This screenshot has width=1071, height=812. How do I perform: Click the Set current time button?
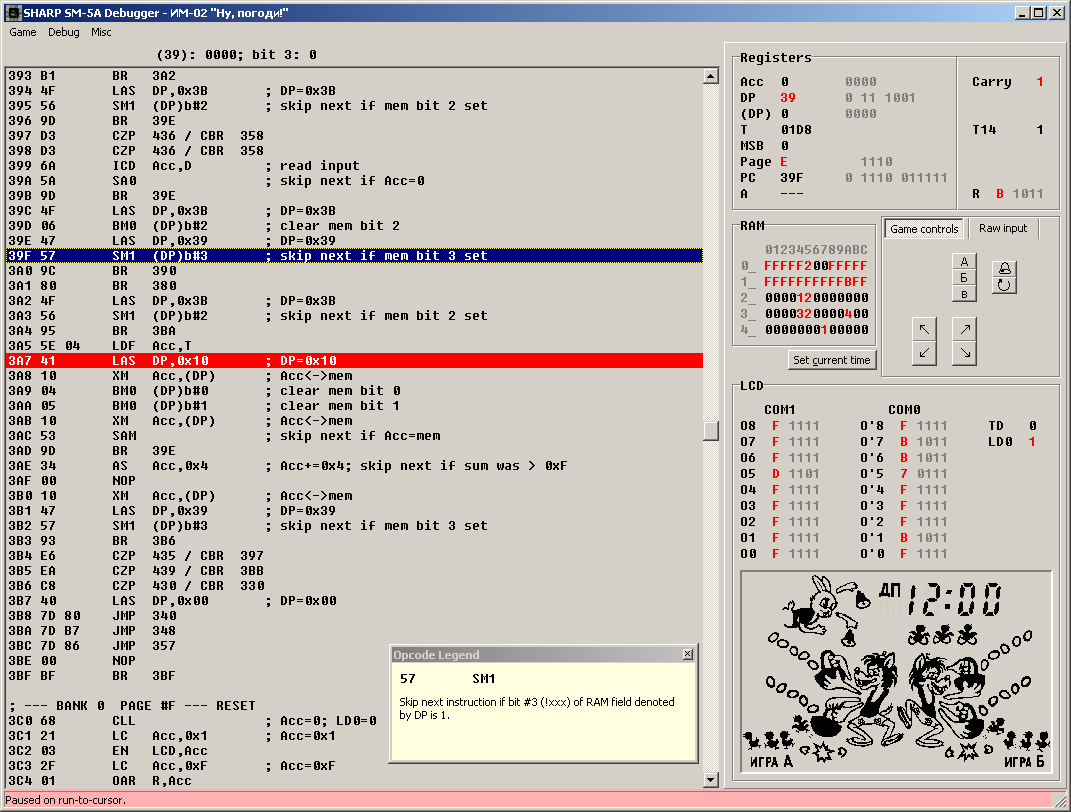point(831,360)
